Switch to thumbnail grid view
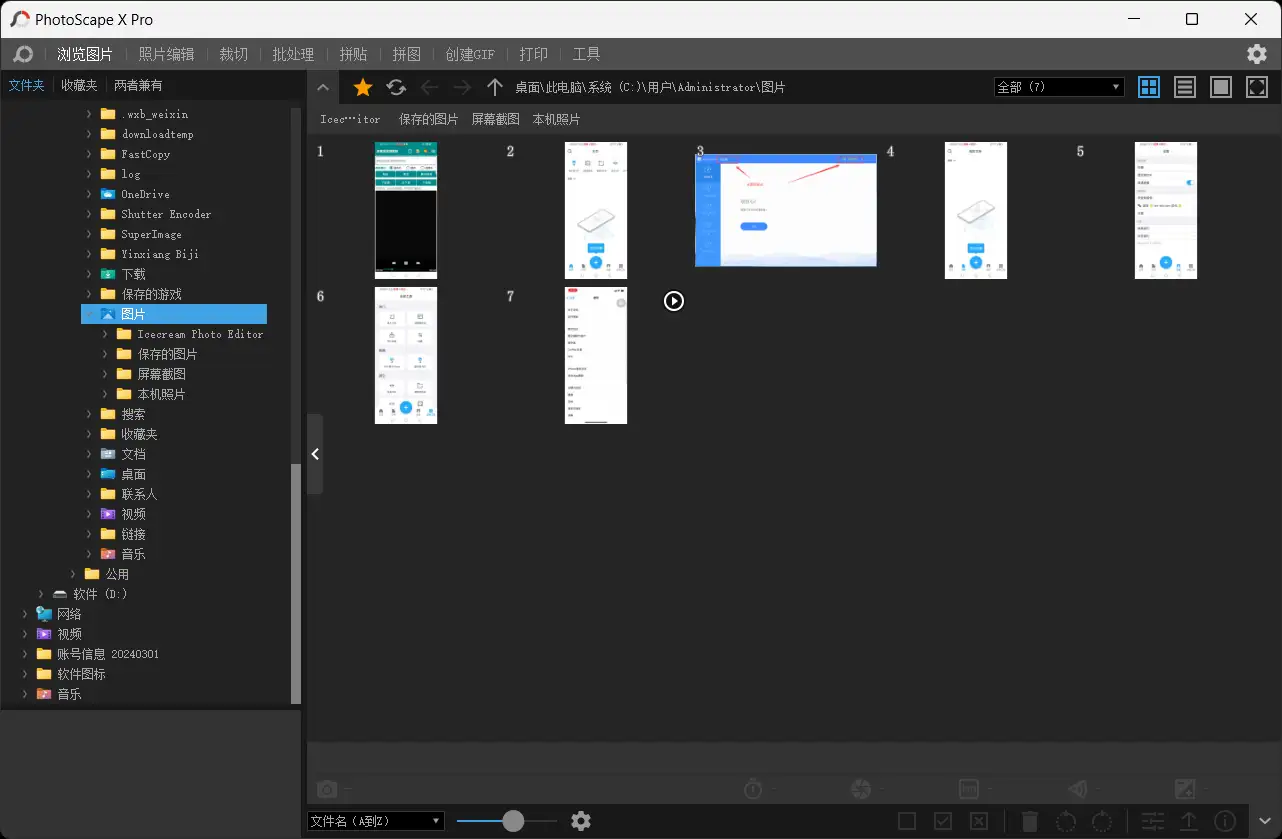The image size is (1282, 839). pos(1149,87)
